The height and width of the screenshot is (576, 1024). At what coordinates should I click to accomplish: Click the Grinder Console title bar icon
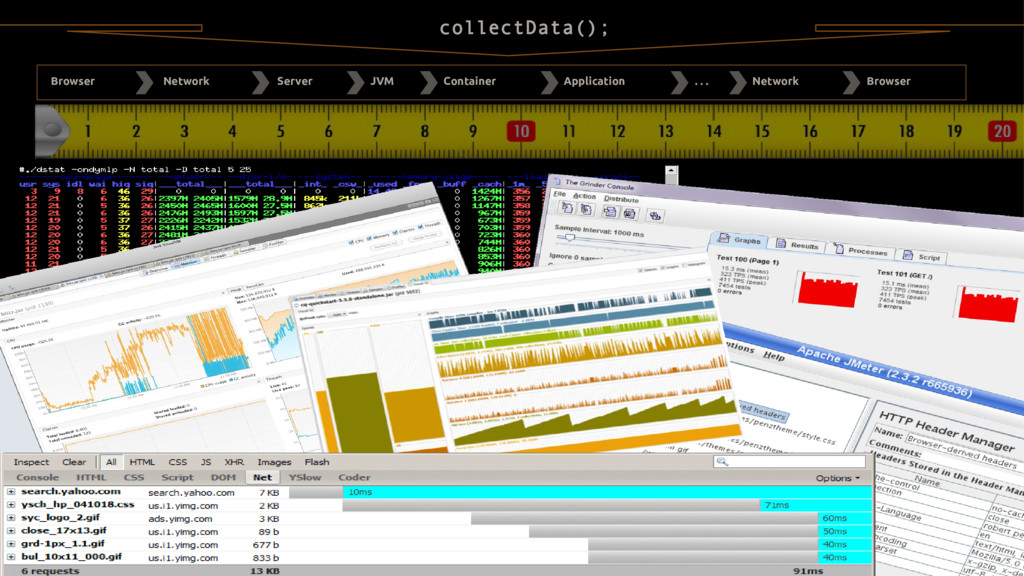point(557,181)
